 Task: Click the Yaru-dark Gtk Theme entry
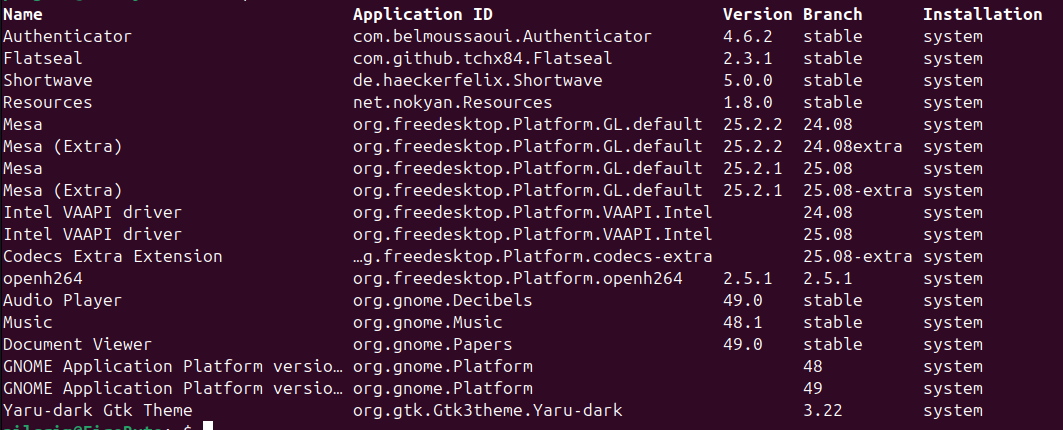point(97,410)
